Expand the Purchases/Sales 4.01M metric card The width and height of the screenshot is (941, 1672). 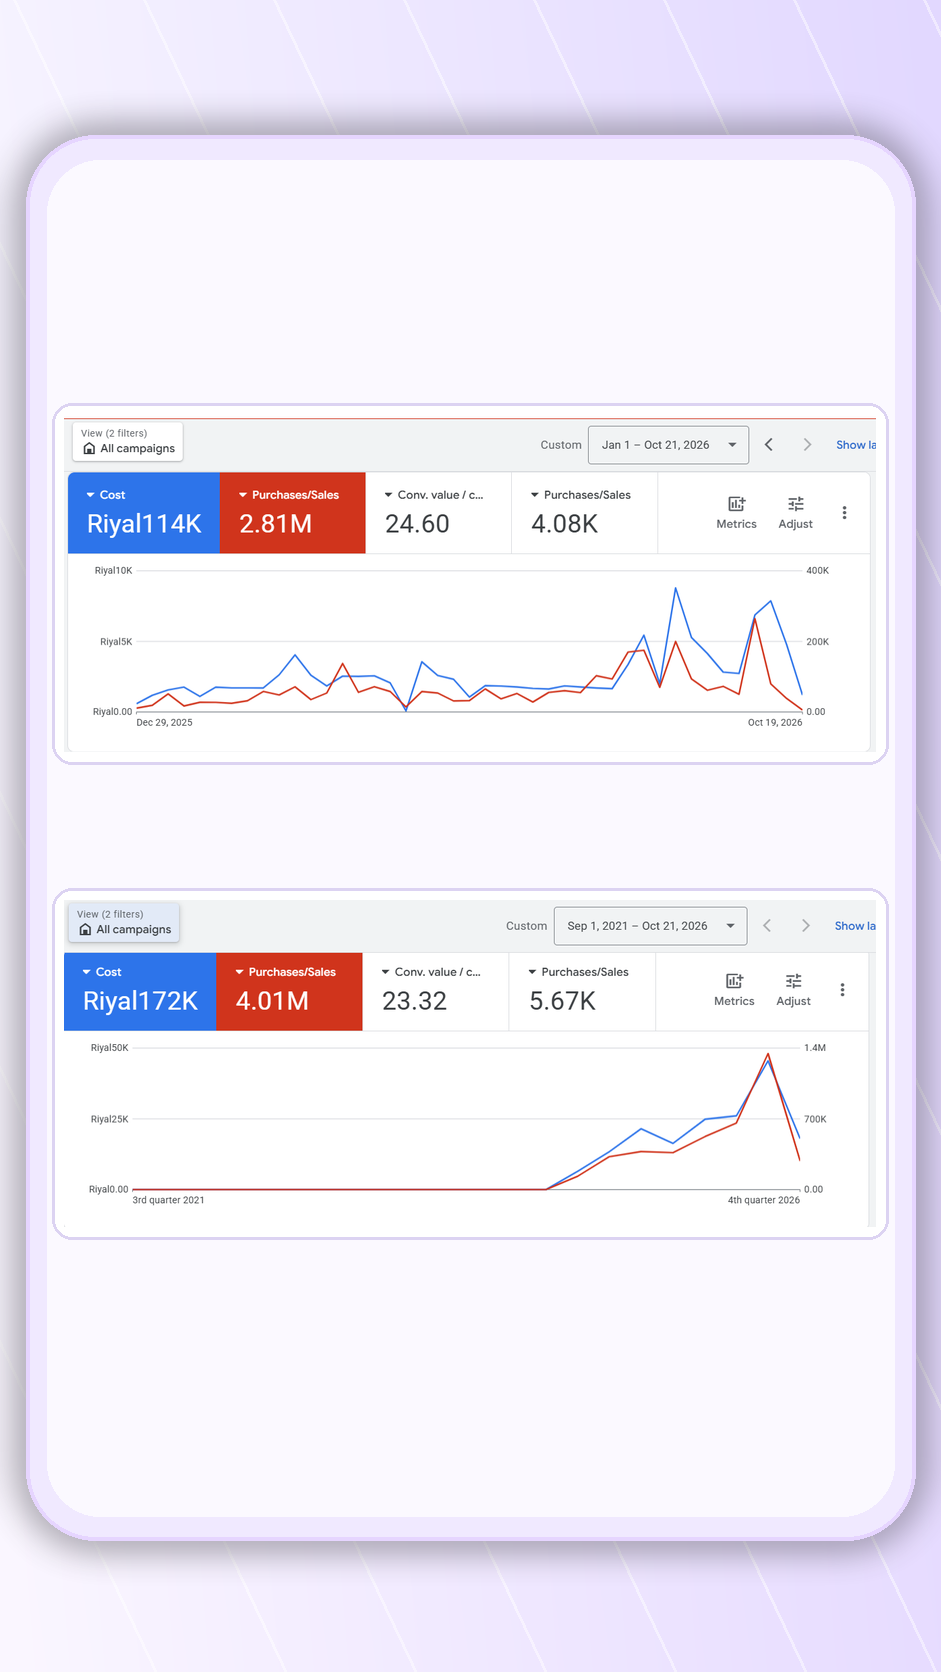[289, 990]
